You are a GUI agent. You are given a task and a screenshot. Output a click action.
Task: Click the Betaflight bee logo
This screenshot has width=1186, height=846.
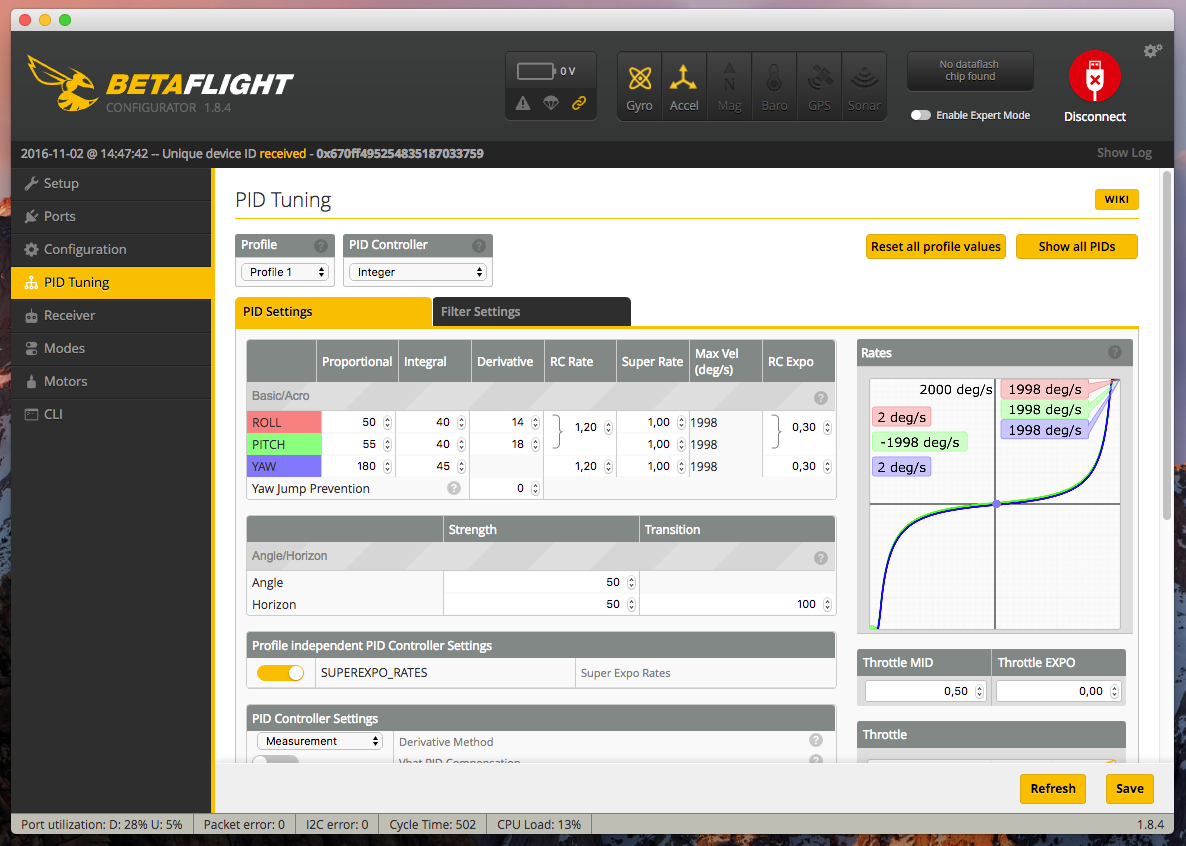click(62, 82)
